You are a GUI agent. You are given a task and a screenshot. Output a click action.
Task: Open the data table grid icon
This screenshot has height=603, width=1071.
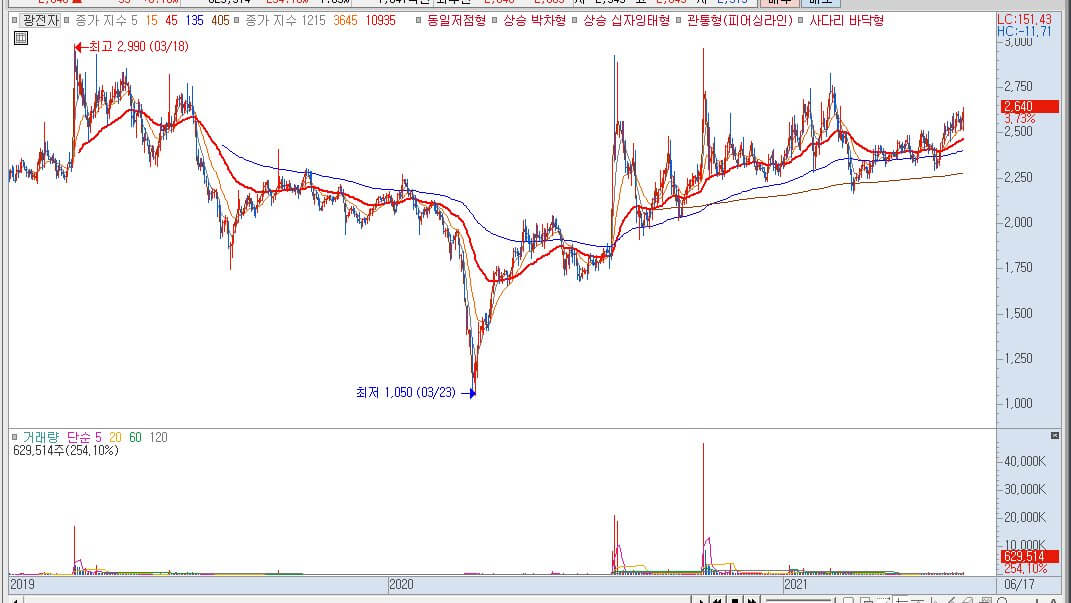[20, 38]
